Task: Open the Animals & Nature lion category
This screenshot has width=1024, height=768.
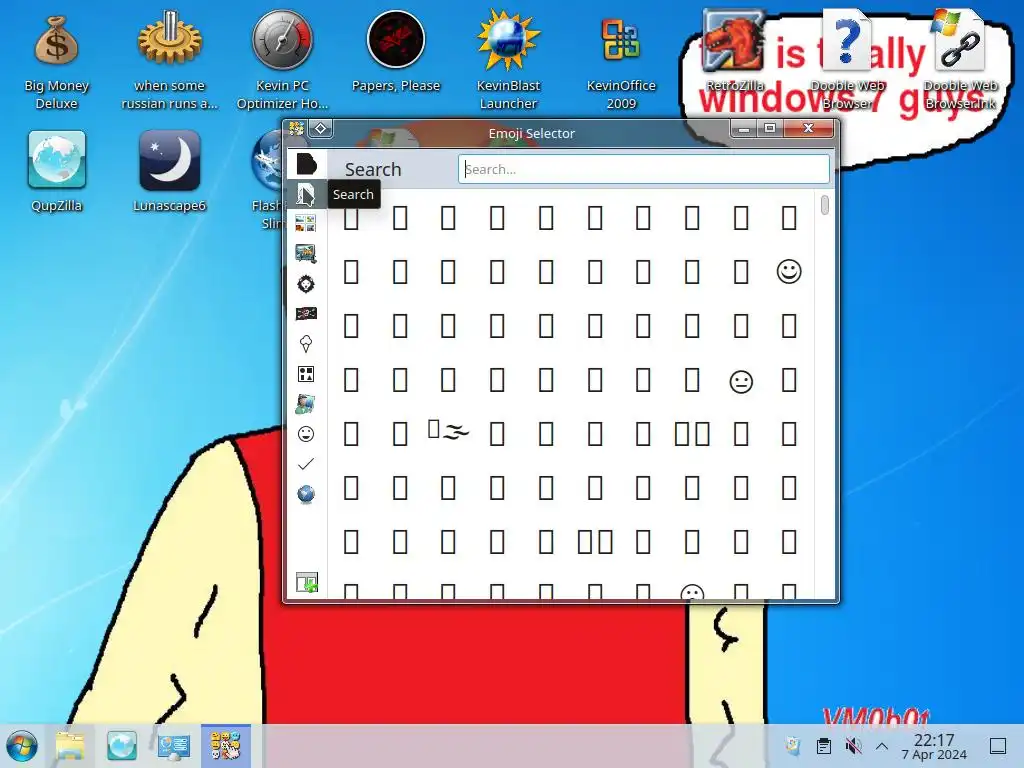Action: point(306,283)
